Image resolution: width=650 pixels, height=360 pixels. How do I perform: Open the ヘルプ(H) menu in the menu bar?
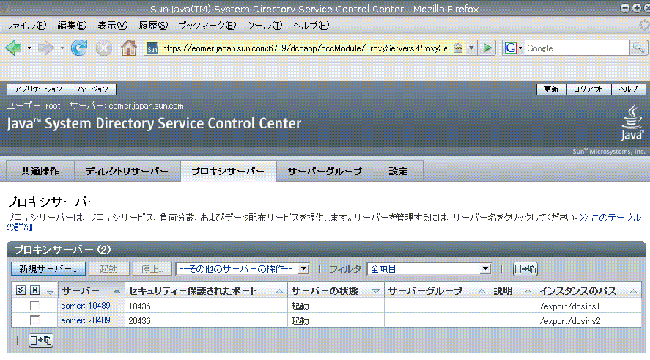tap(311, 25)
